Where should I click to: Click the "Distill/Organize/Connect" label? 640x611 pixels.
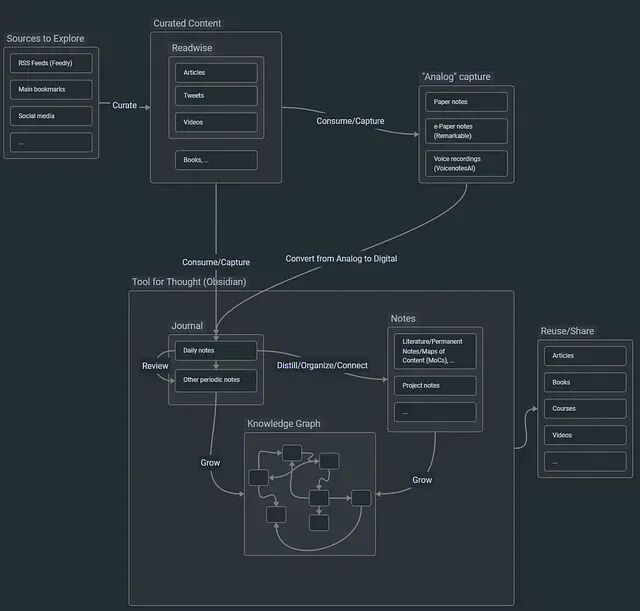[x=322, y=366]
